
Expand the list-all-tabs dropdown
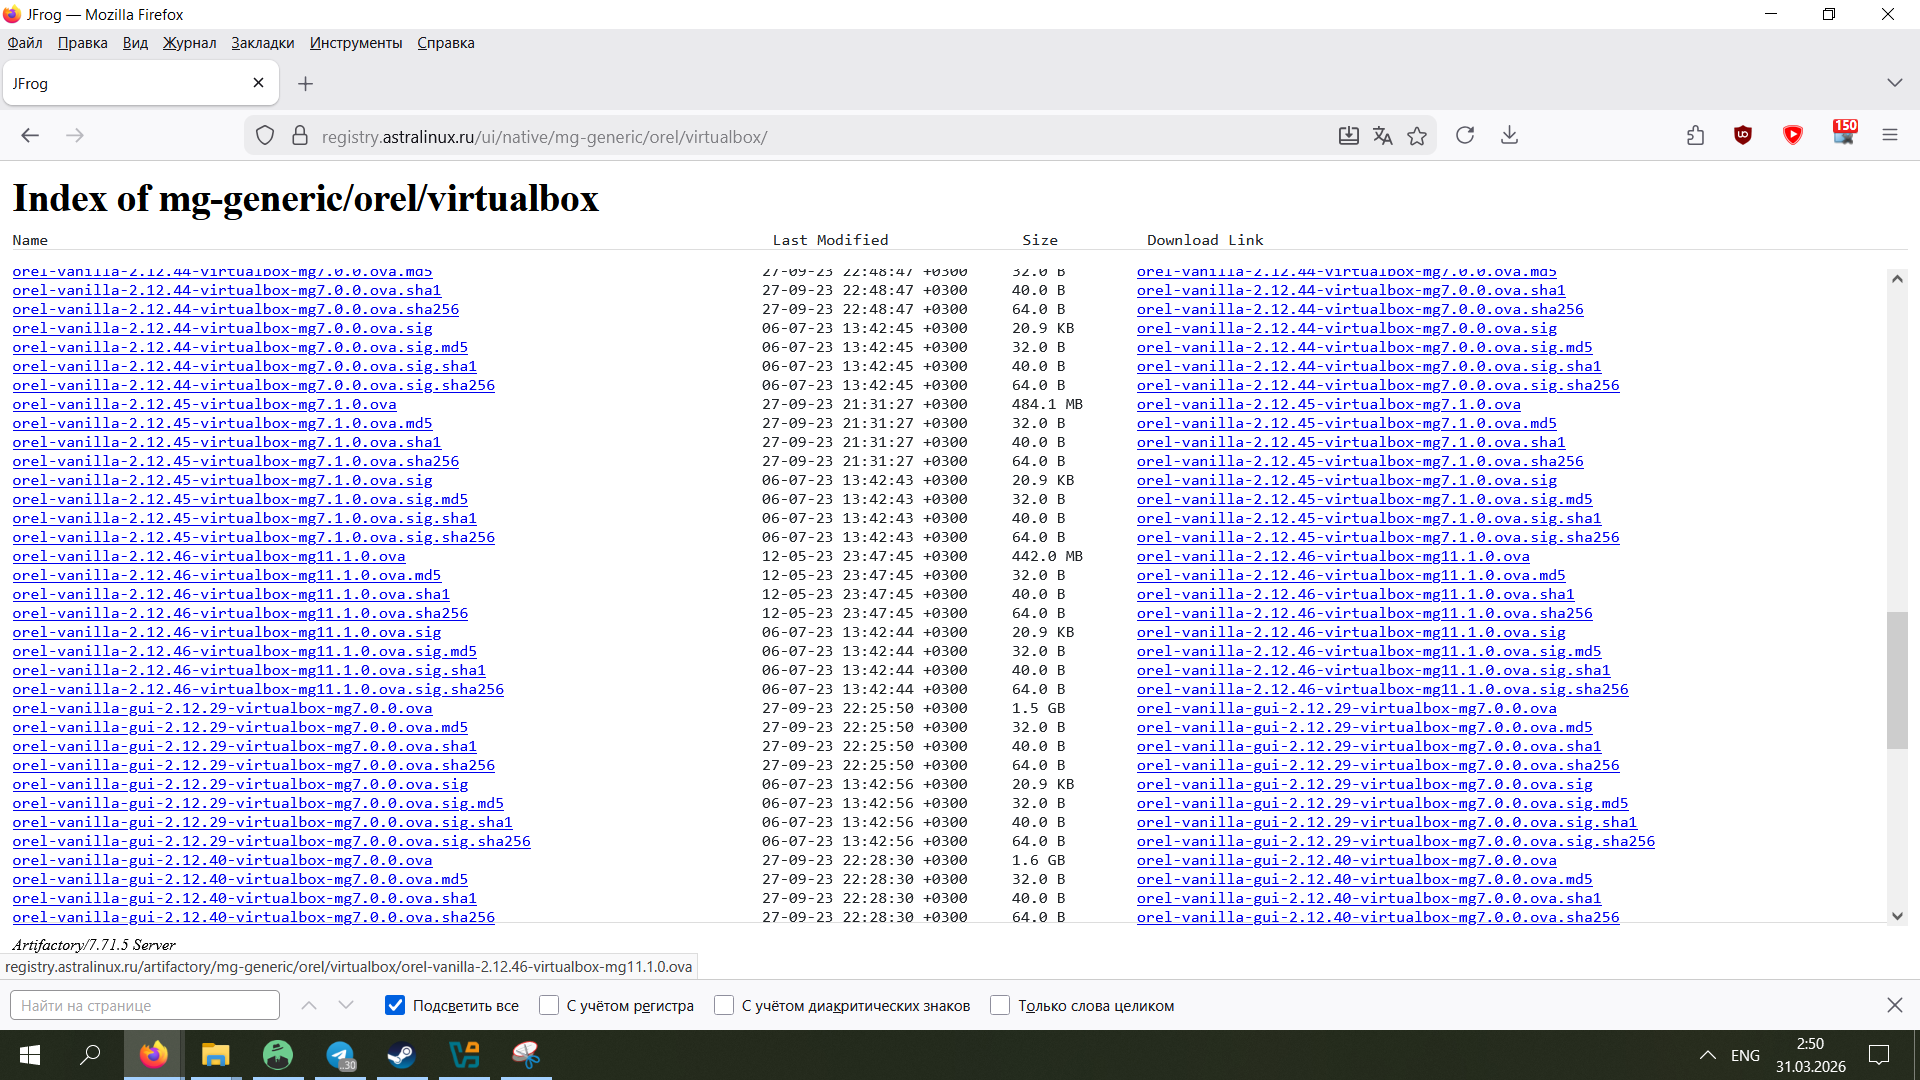point(1894,83)
